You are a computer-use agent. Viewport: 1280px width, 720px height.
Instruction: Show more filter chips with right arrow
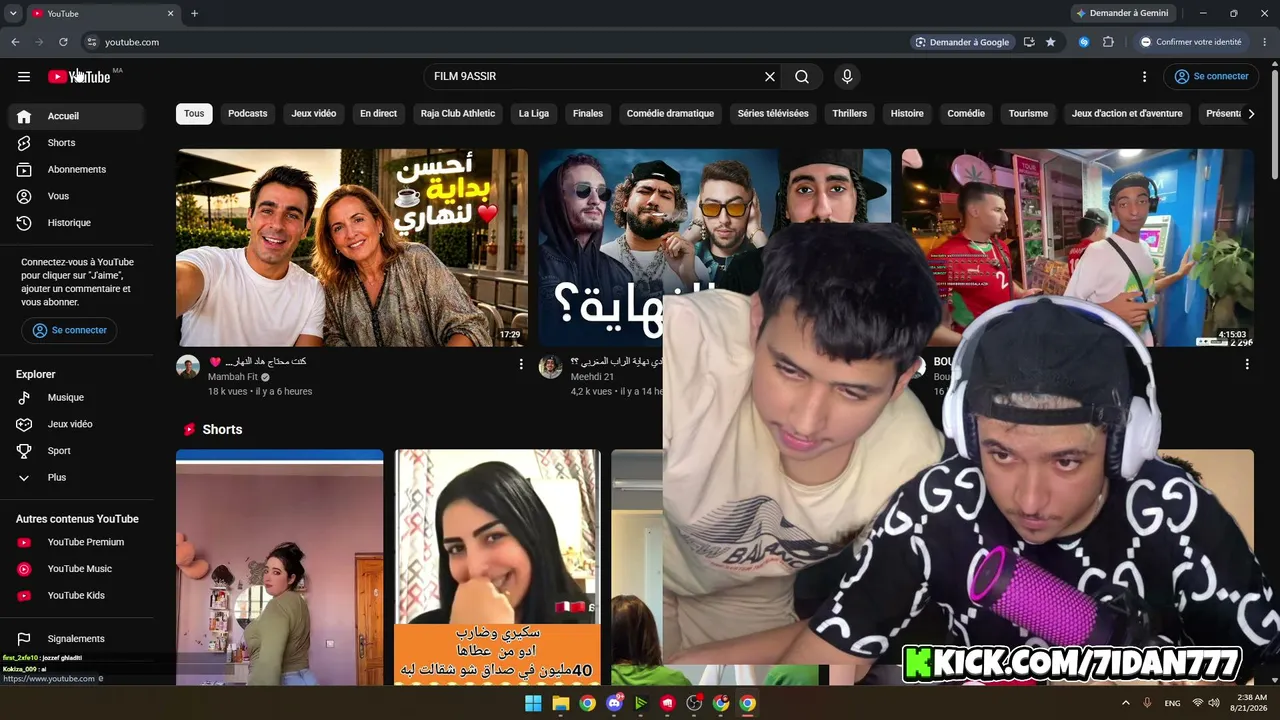click(x=1251, y=114)
